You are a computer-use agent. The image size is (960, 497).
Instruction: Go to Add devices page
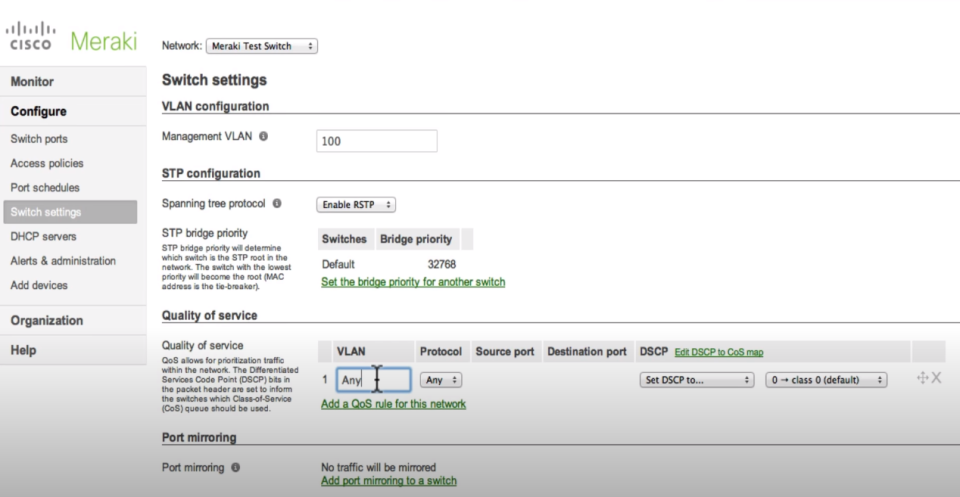(x=39, y=285)
